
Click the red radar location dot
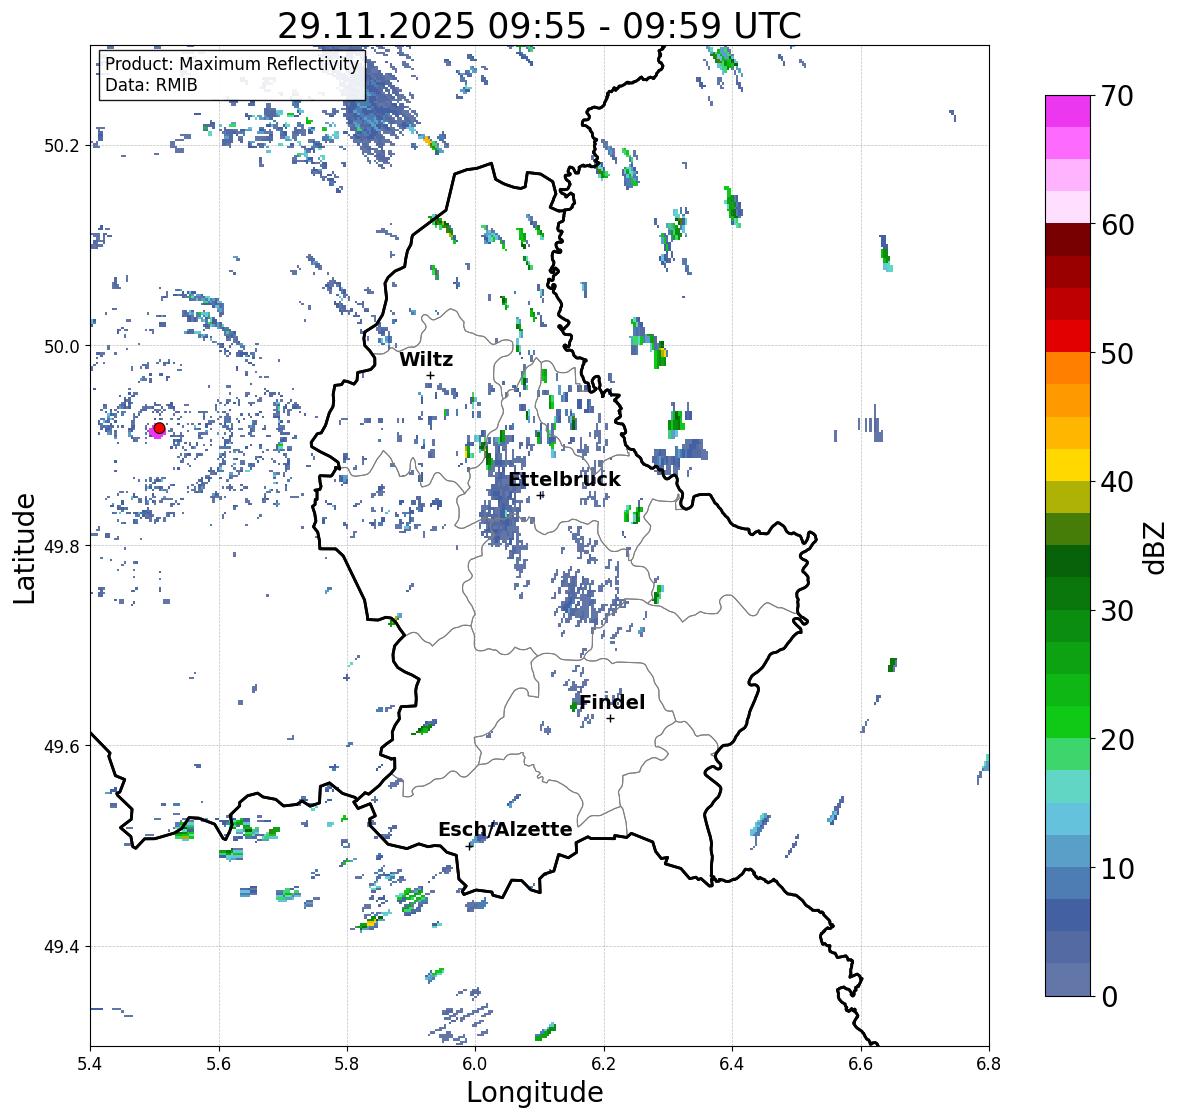tap(159, 428)
